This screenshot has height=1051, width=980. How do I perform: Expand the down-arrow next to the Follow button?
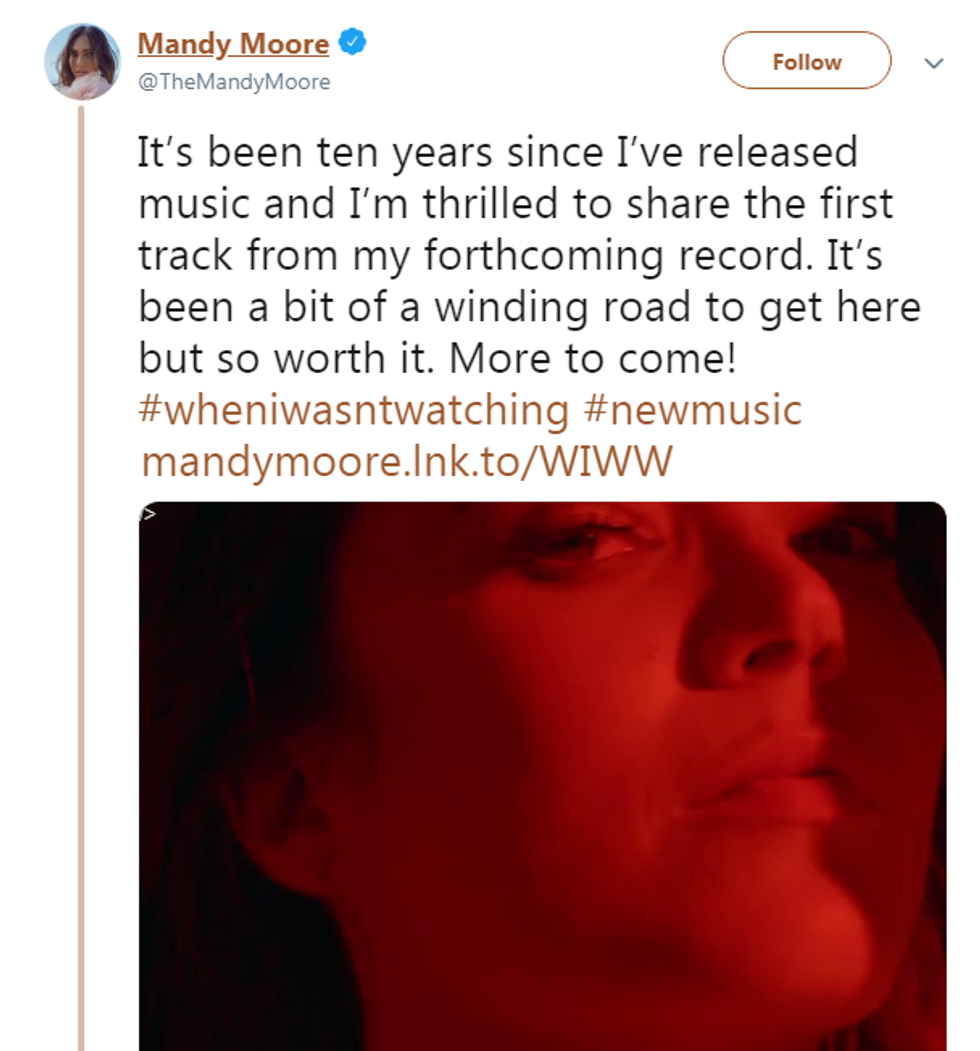[x=934, y=62]
